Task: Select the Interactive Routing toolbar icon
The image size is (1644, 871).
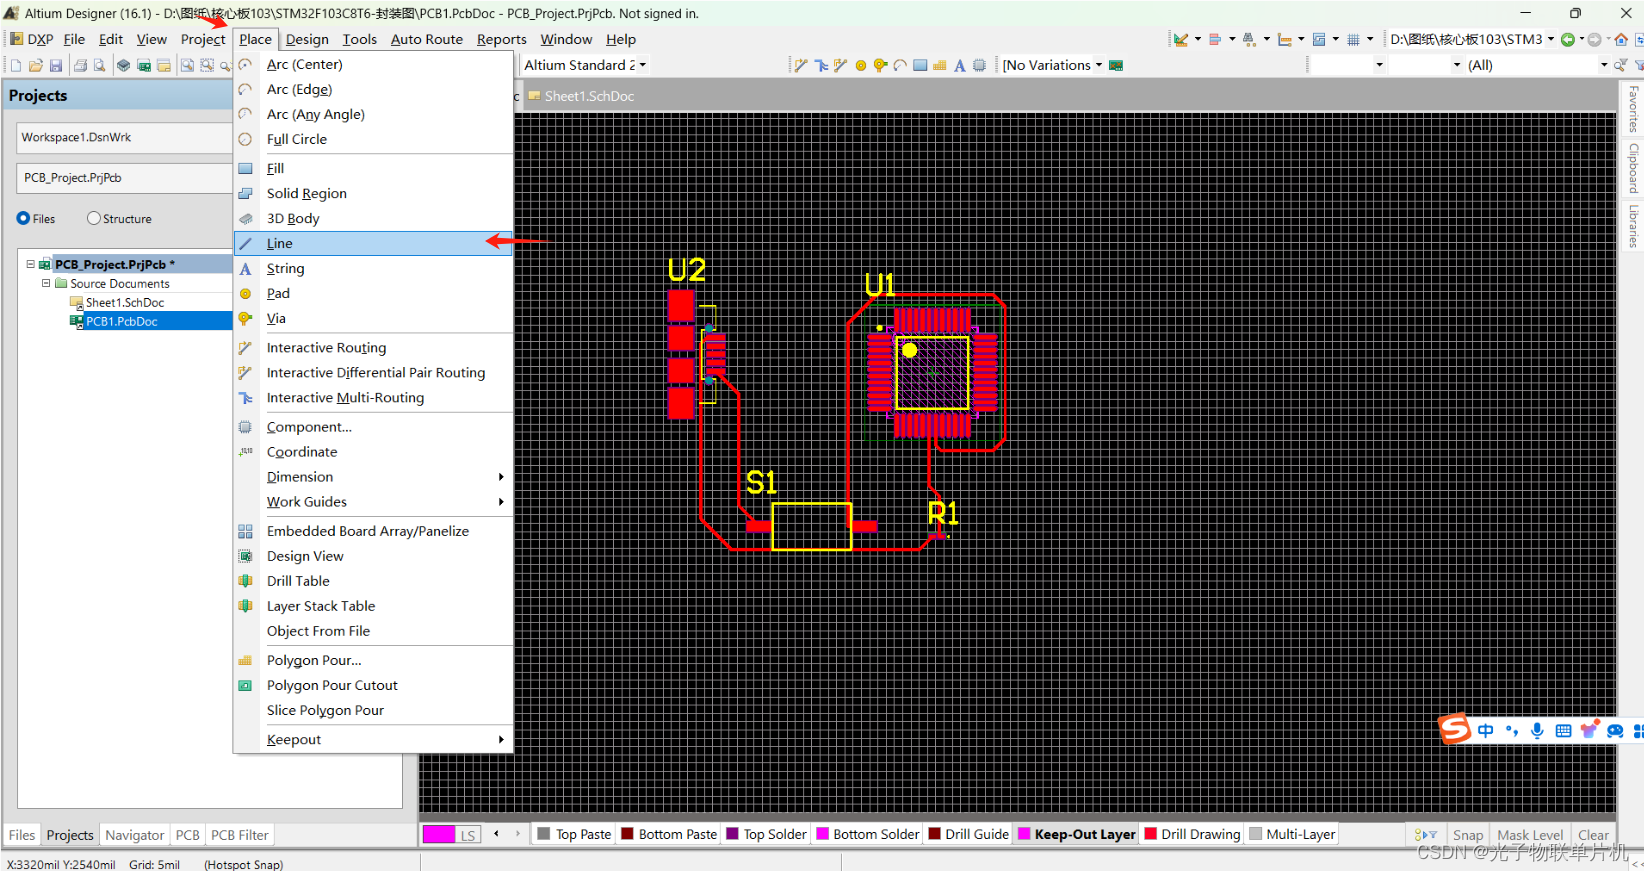Action: click(801, 65)
